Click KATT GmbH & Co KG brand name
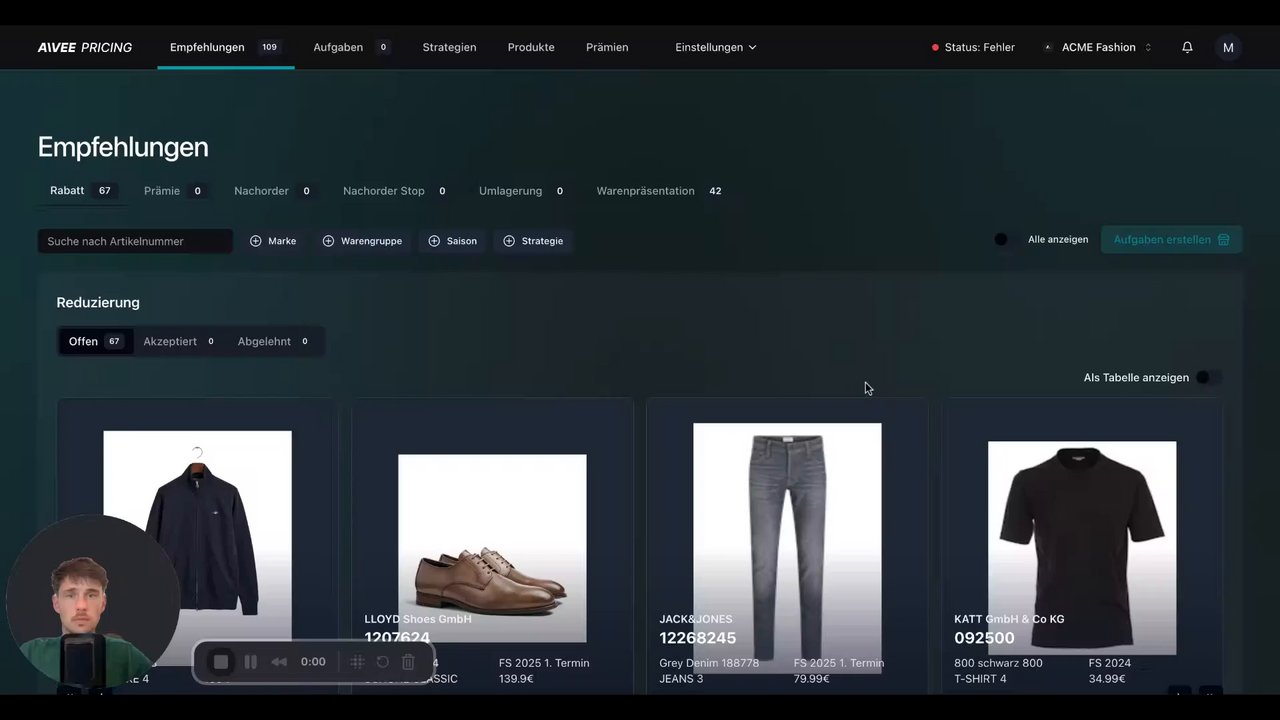The height and width of the screenshot is (720, 1280). tap(1009, 619)
